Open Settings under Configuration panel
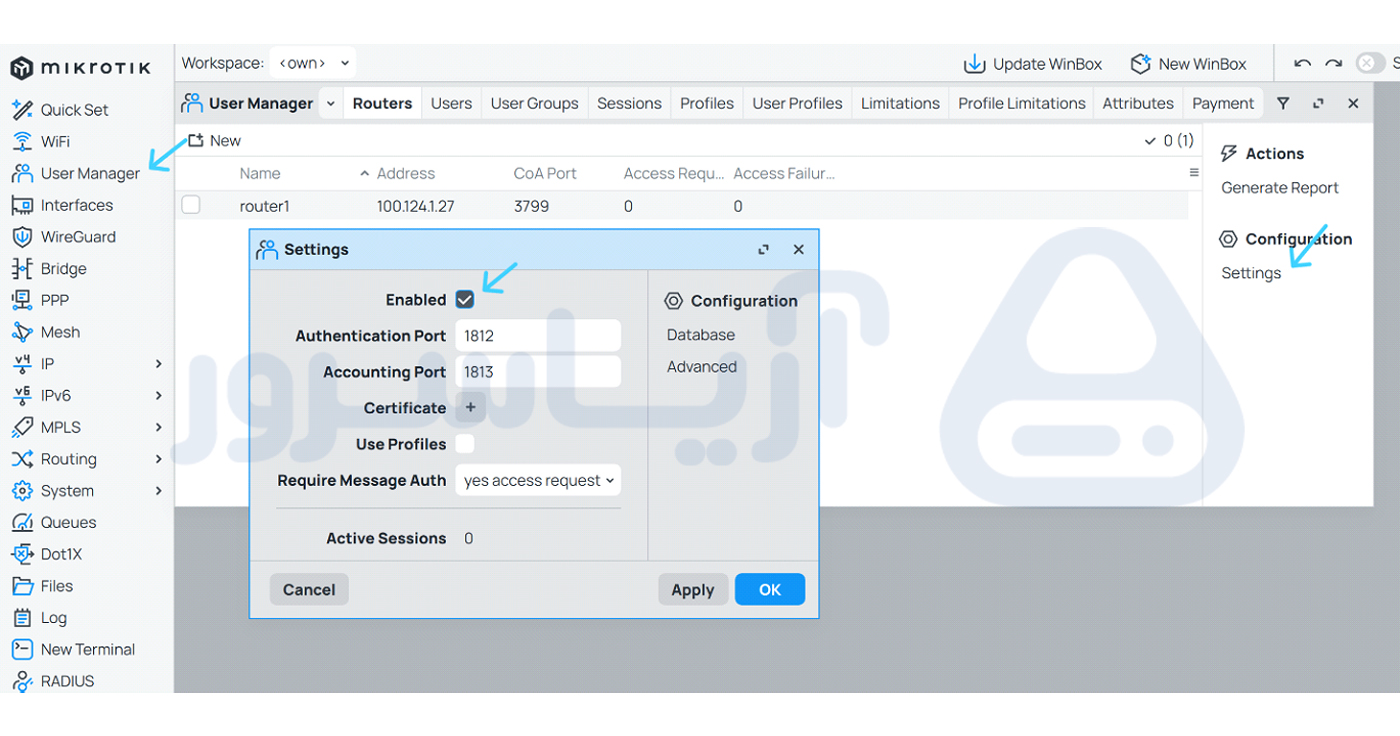The height and width of the screenshot is (736, 1400). click(1251, 273)
